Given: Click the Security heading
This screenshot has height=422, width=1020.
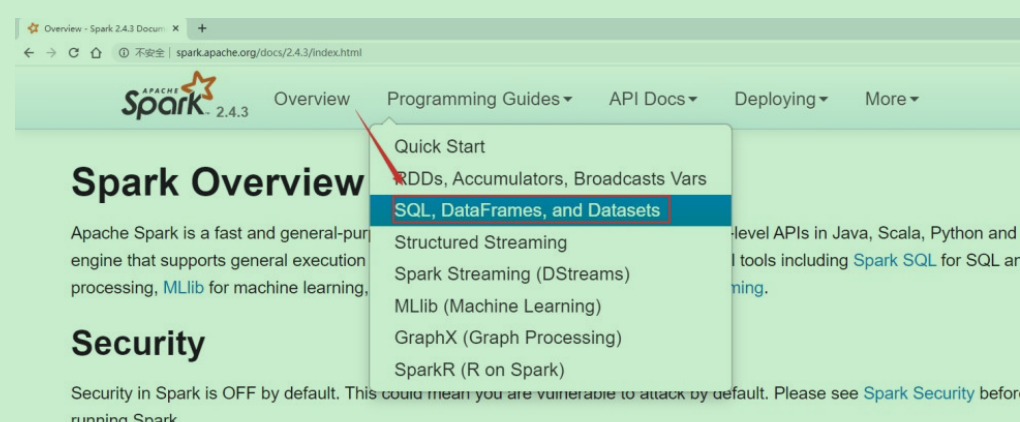Looking at the screenshot, I should click(x=138, y=343).
